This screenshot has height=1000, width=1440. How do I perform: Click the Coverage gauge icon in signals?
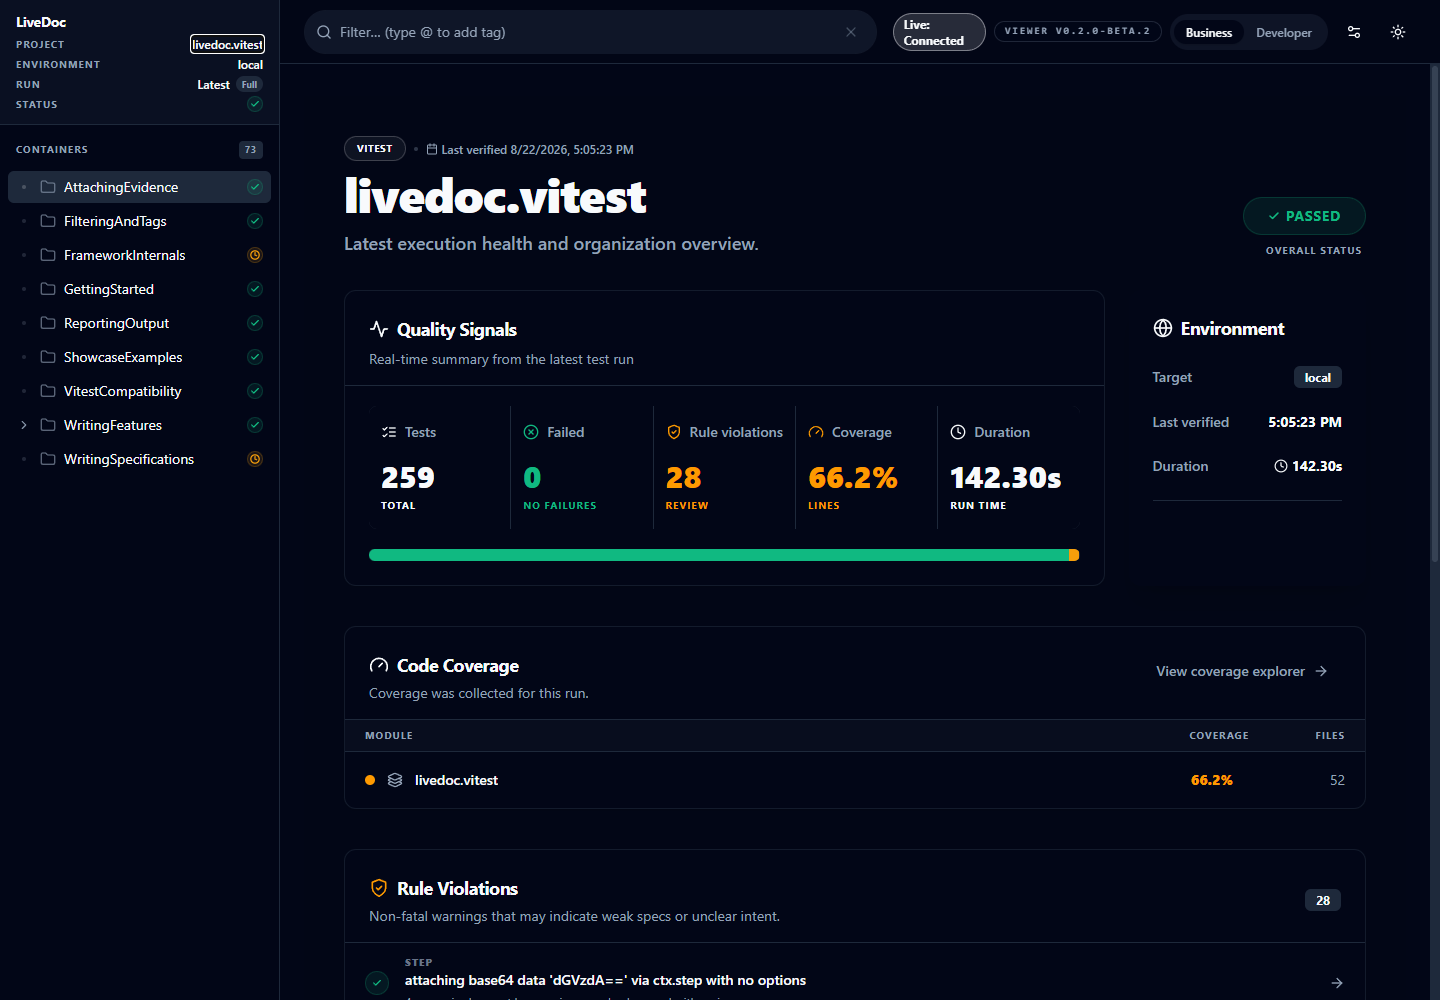816,432
